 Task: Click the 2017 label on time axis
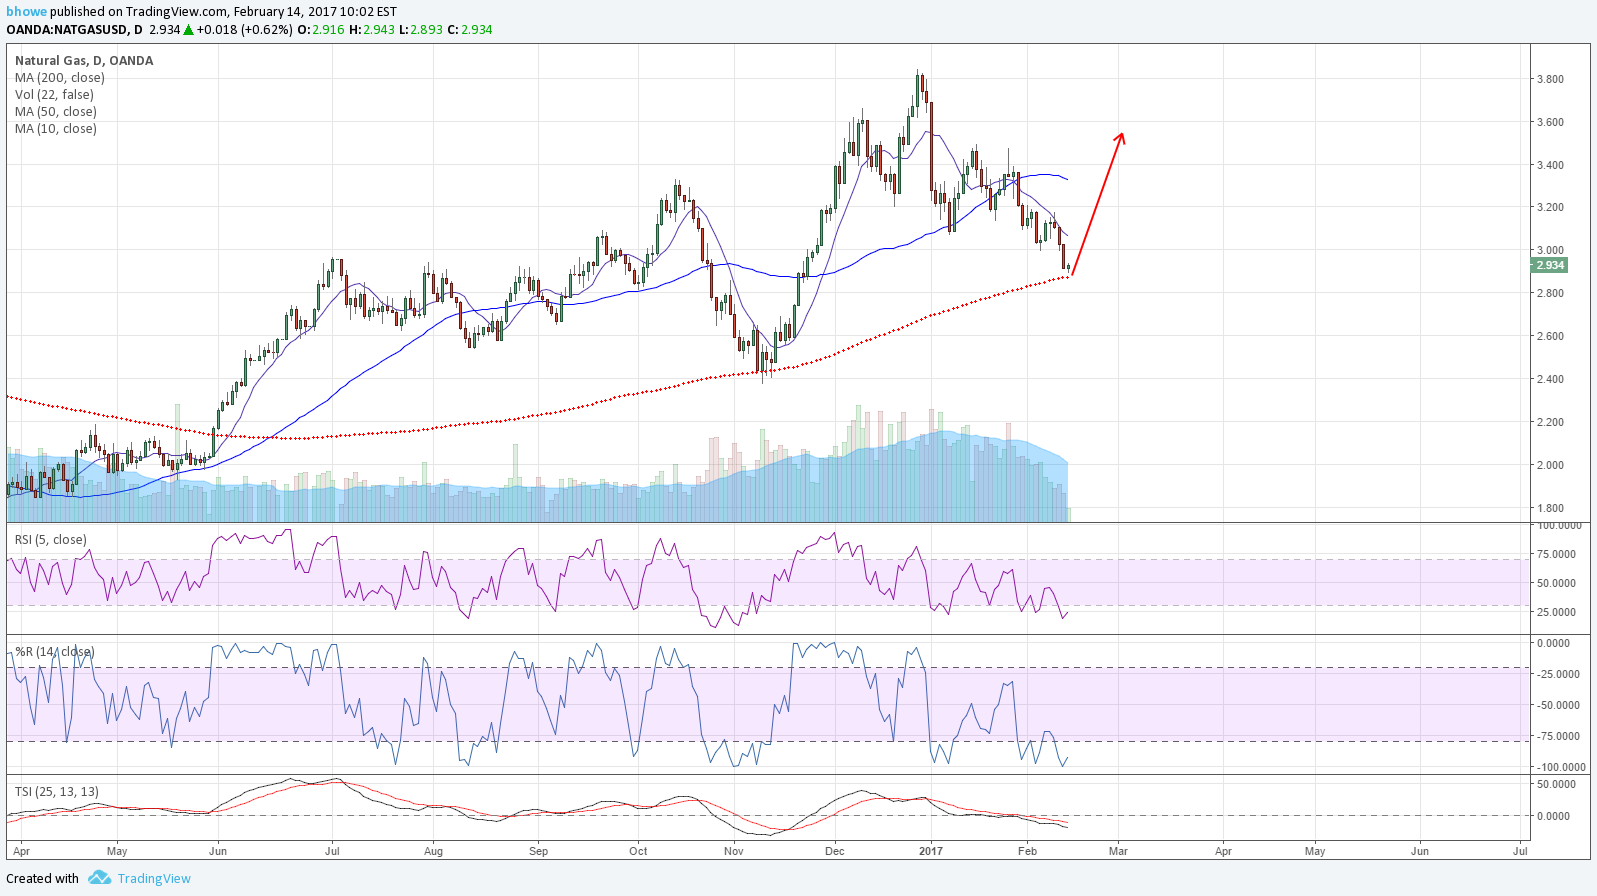[931, 851]
